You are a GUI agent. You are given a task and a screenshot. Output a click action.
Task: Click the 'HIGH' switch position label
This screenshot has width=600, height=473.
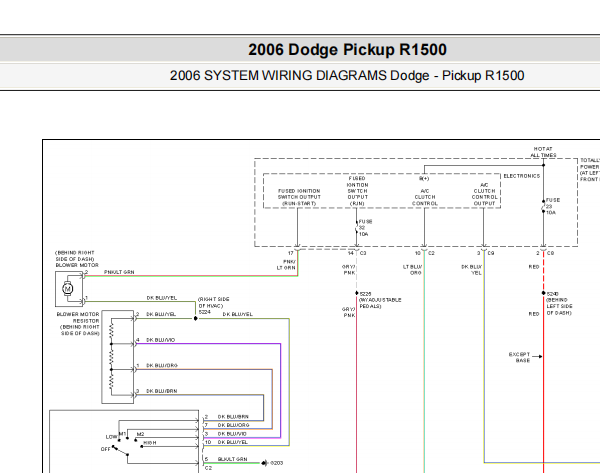[150, 443]
